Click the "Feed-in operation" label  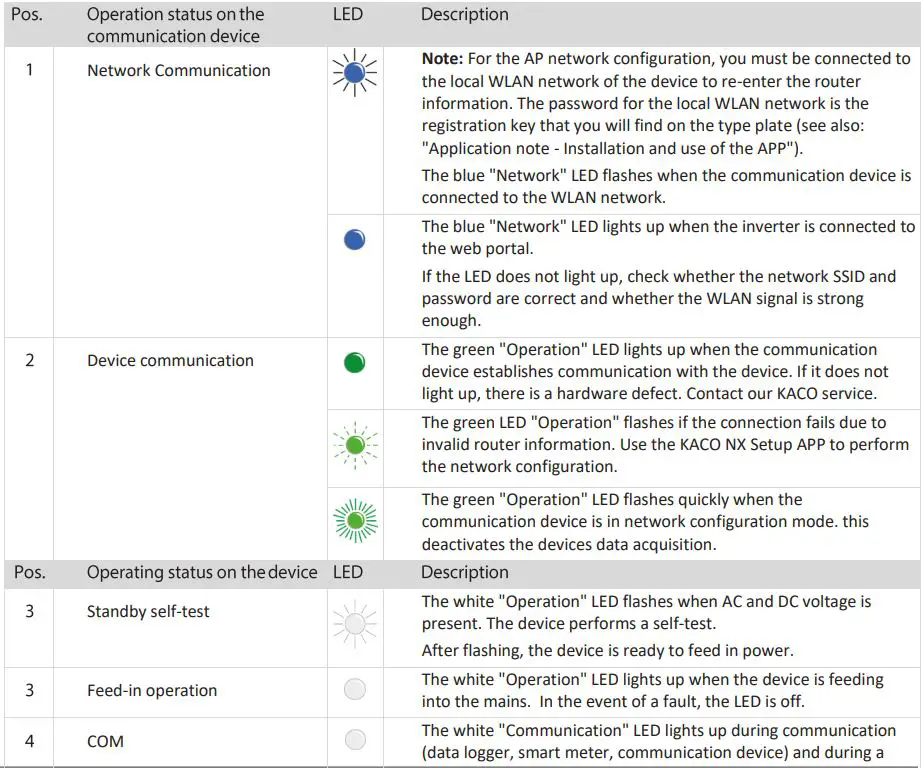(x=152, y=690)
